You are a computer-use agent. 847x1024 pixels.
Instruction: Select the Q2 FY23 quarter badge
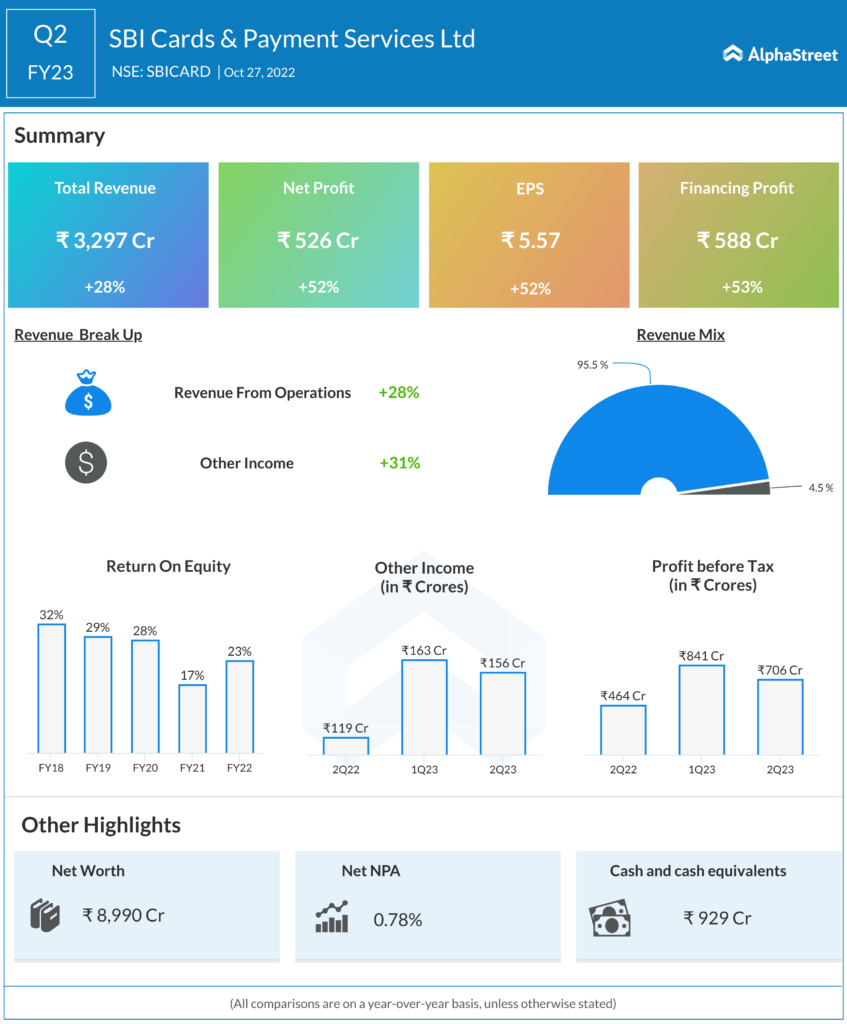point(51,54)
